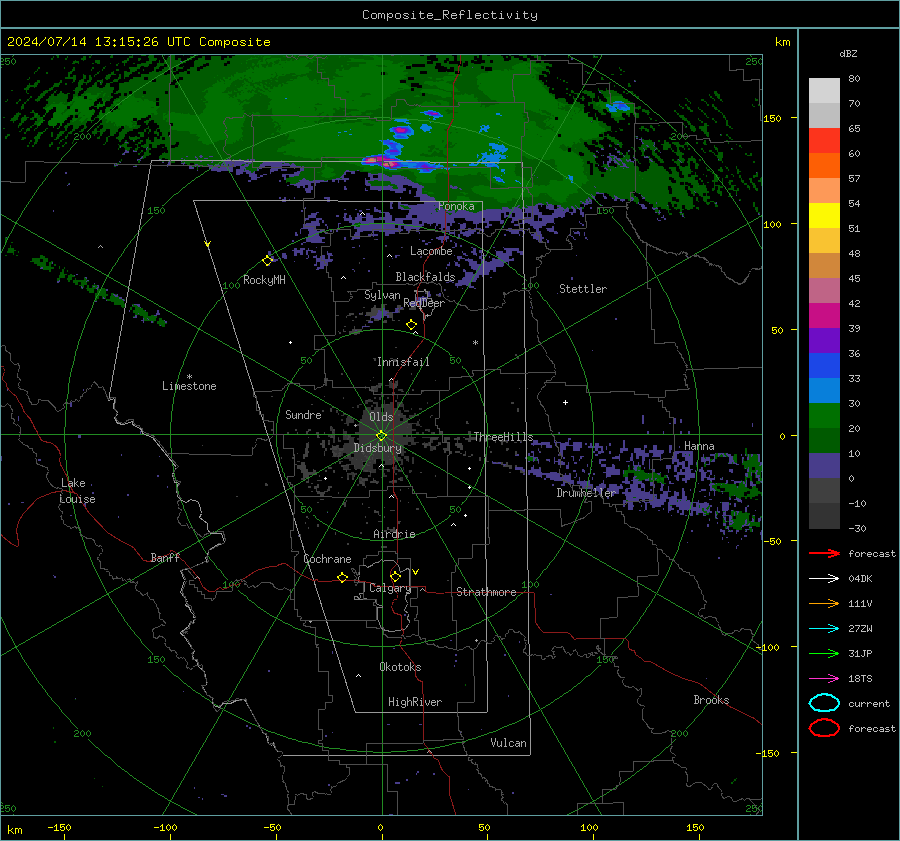
Task: Click the ThreeHills town label
Action: (503, 437)
